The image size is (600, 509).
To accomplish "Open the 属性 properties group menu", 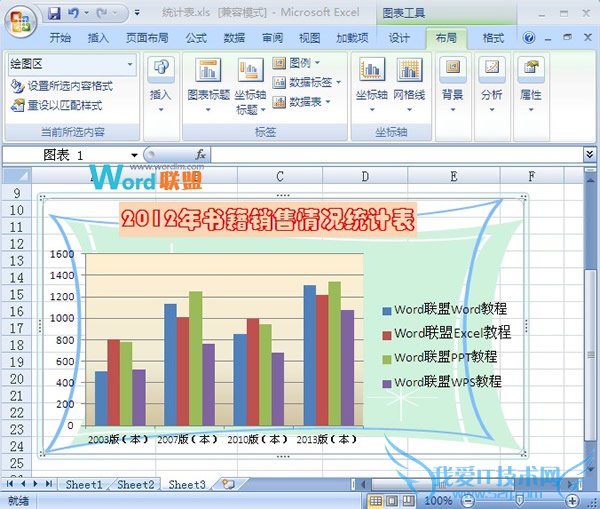I will [x=531, y=85].
